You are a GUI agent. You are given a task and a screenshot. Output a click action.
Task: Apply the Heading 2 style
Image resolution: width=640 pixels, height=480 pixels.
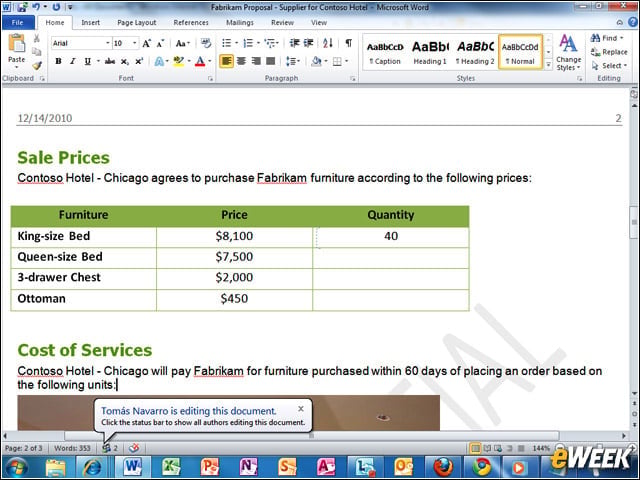click(475, 52)
